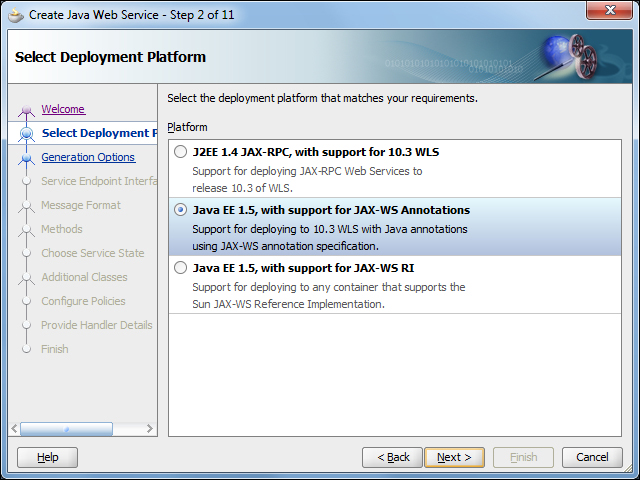640x480 pixels.
Task: Click the JAX-WS RI description text
Action: (x=329, y=296)
